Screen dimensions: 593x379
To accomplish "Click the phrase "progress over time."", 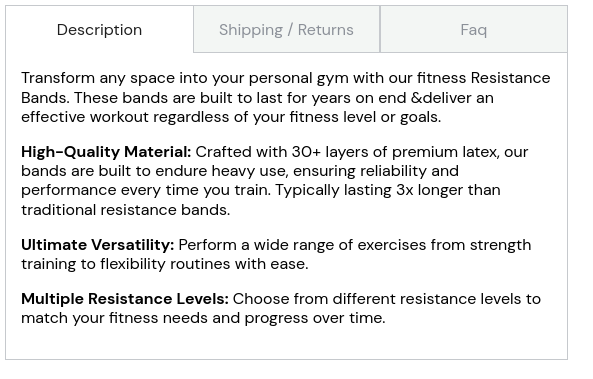I will click(x=315, y=318).
